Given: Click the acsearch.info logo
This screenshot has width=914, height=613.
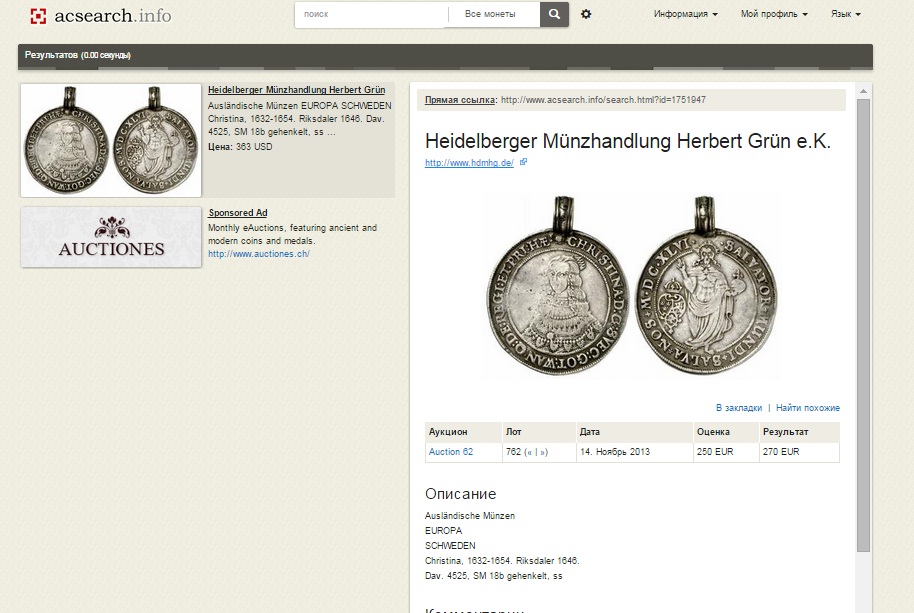Looking at the screenshot, I should tap(101, 16).
